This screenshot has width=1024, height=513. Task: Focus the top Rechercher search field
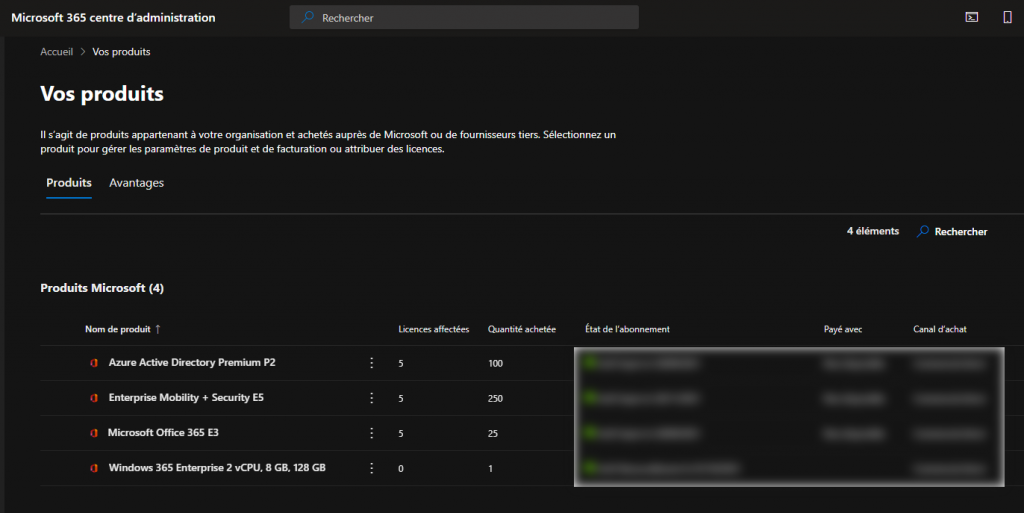pyautogui.click(x=464, y=18)
